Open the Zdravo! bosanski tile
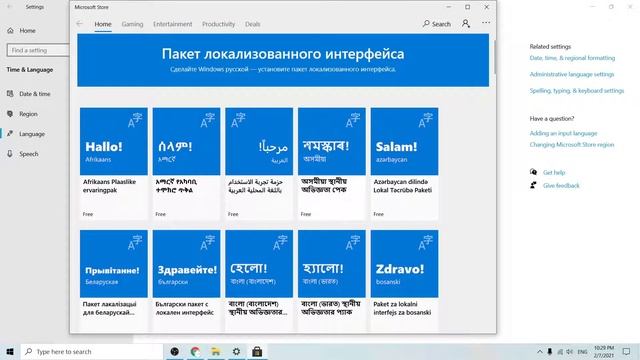This screenshot has width=640, height=360. click(404, 281)
